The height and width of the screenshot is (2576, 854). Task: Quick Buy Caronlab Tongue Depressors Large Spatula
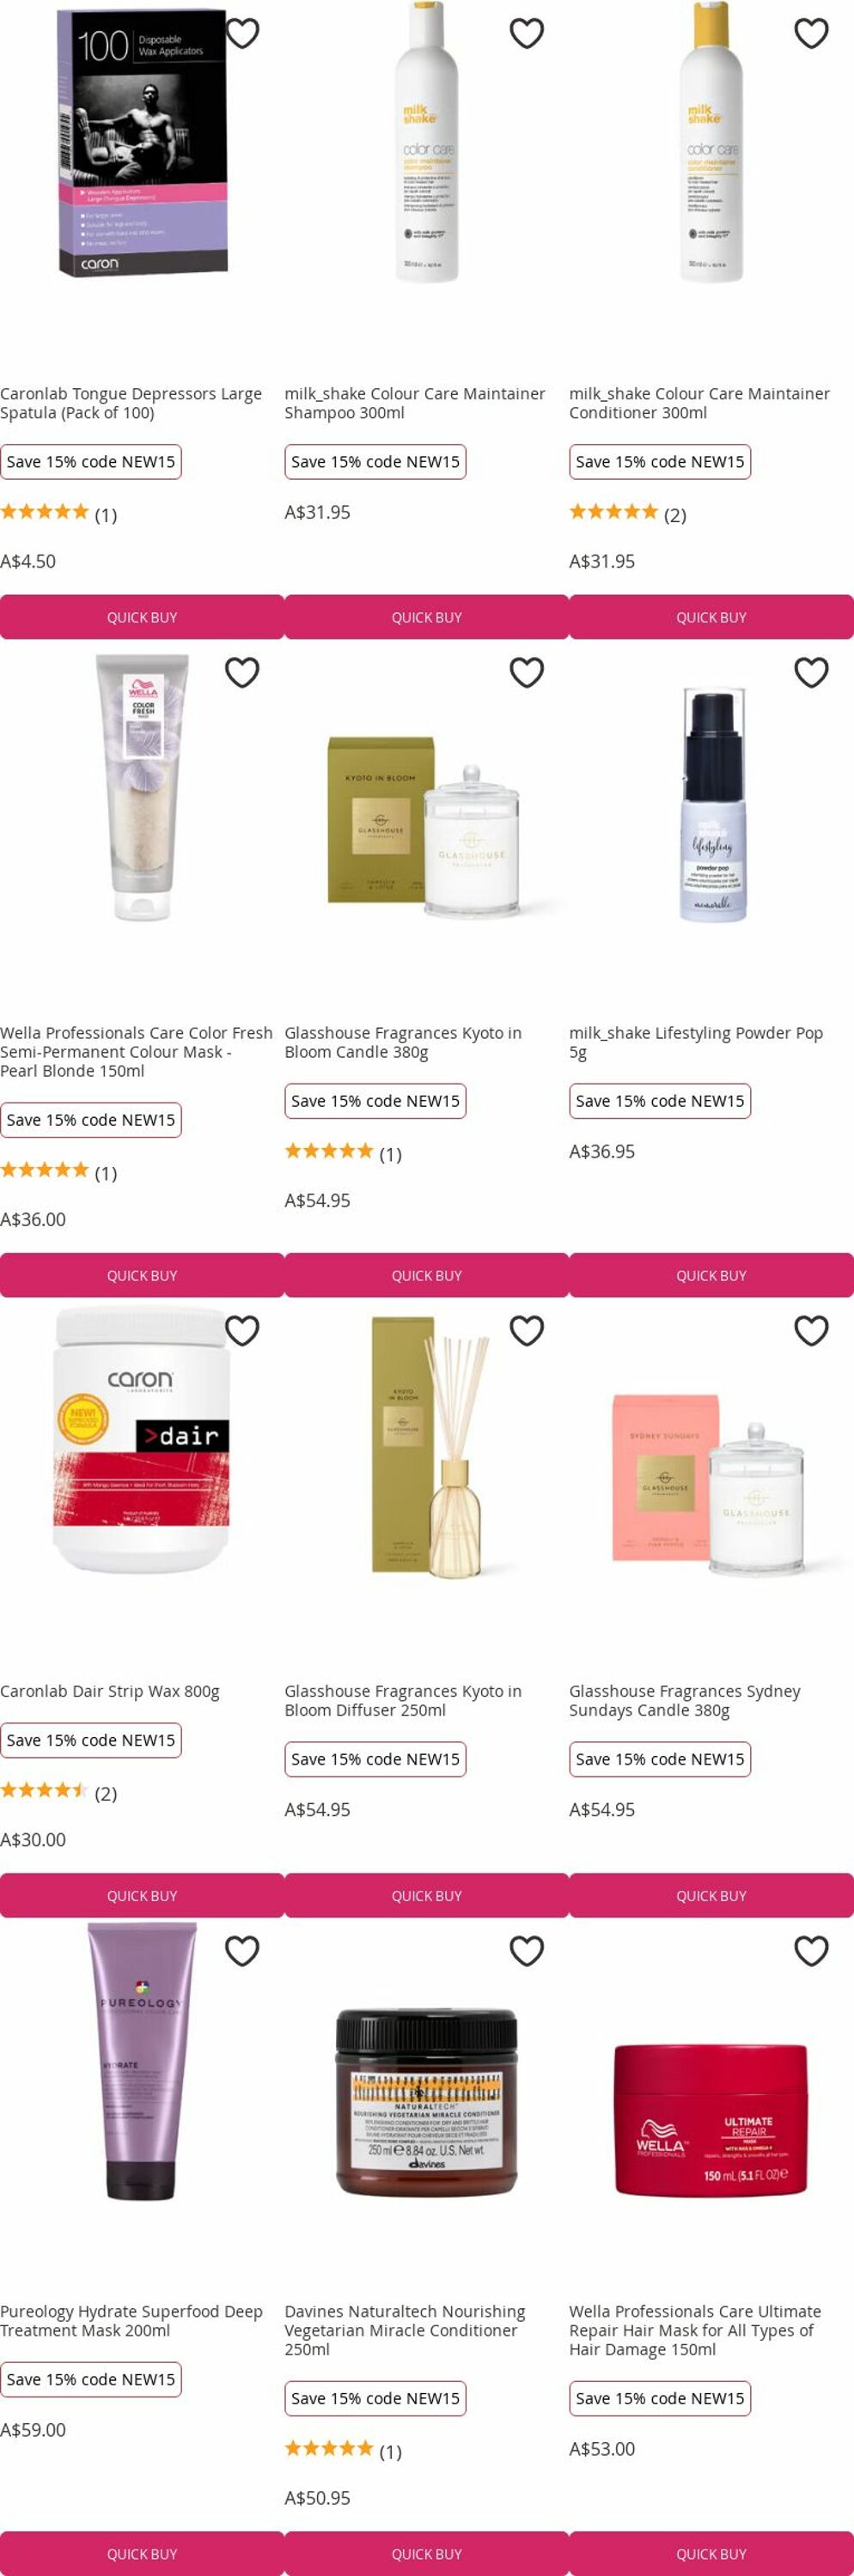coord(142,617)
